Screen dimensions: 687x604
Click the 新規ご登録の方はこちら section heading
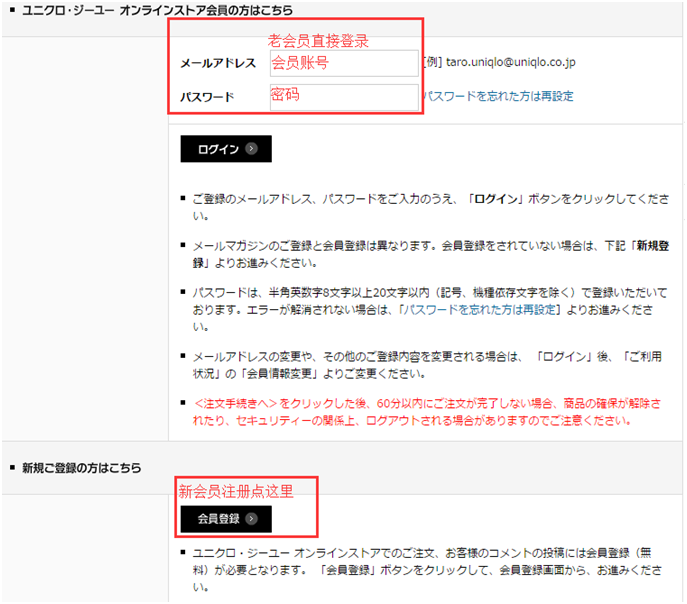82,467
